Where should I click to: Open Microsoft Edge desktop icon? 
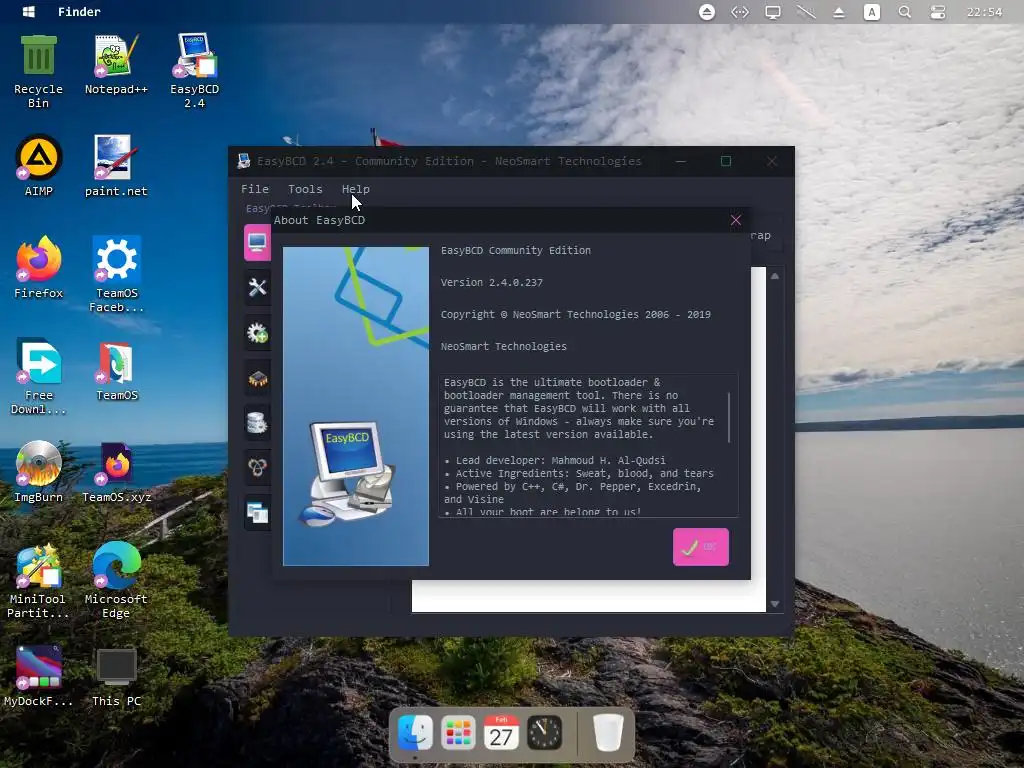(116, 580)
